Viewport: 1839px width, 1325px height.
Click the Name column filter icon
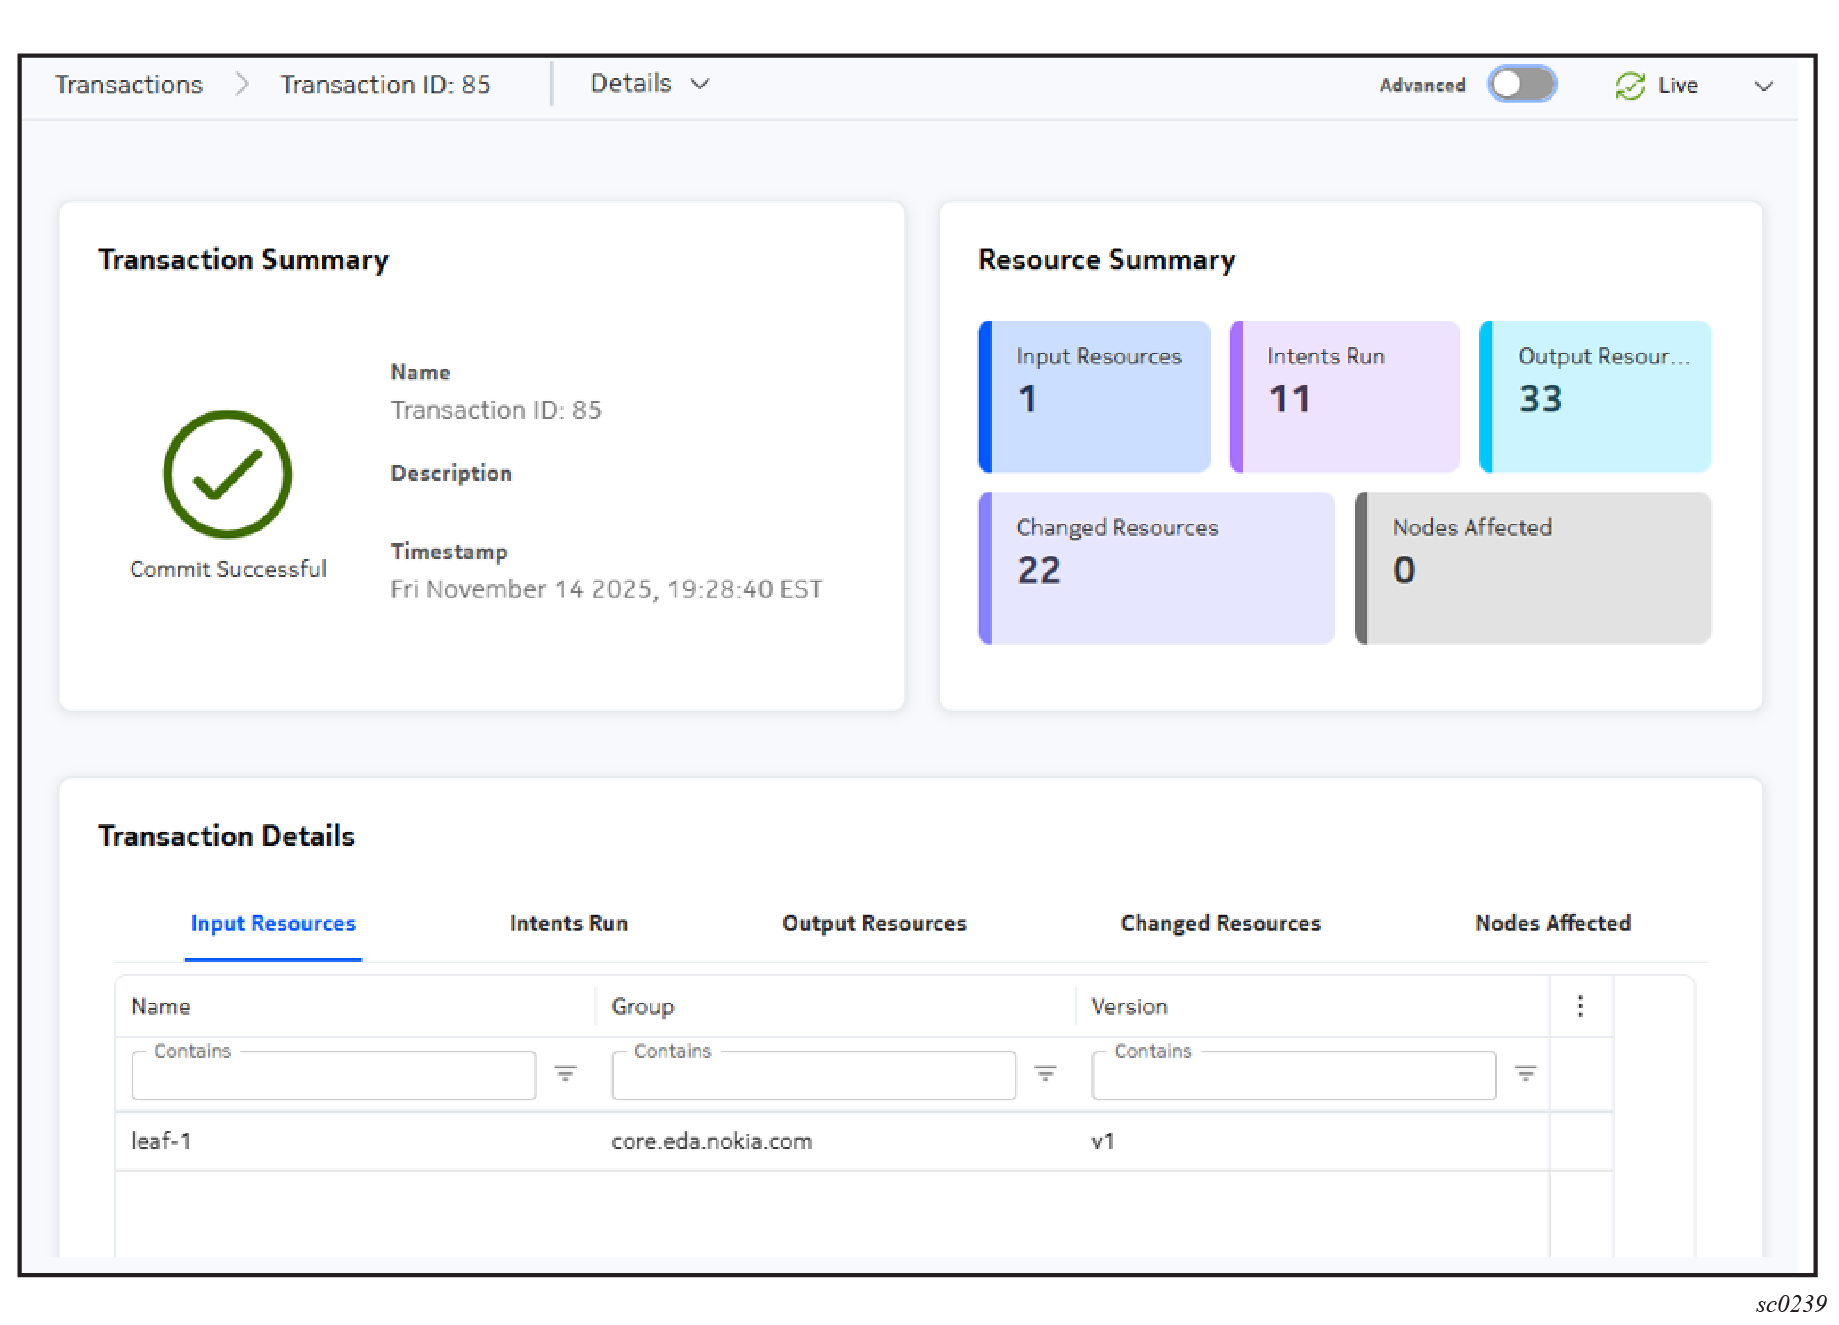click(565, 1074)
